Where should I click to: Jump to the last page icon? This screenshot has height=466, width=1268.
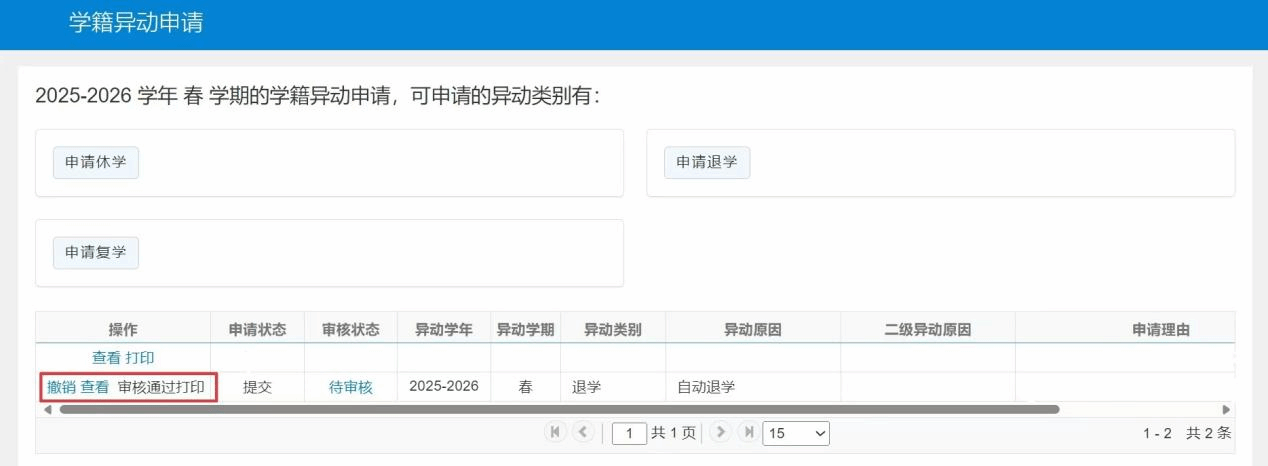click(x=748, y=433)
